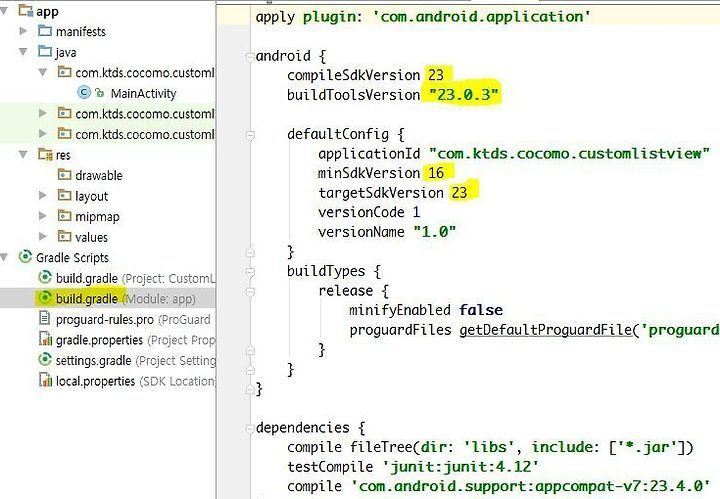The width and height of the screenshot is (720, 499).
Task: Click versionName value "1.0"
Action: tap(434, 231)
